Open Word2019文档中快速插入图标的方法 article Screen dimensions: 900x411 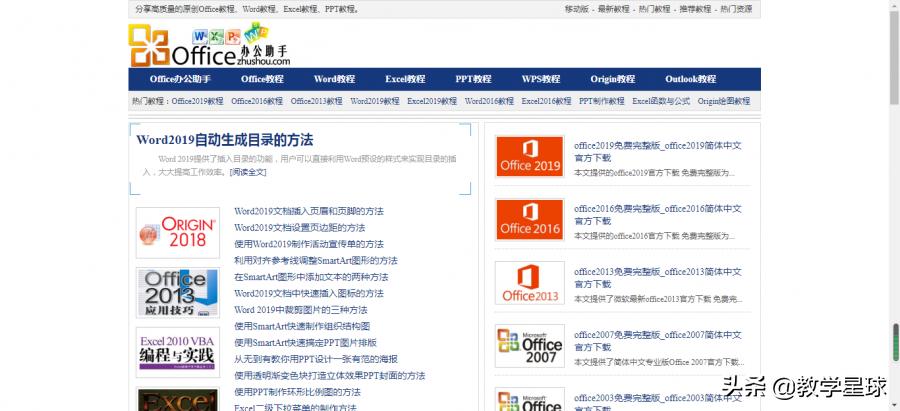click(x=309, y=293)
